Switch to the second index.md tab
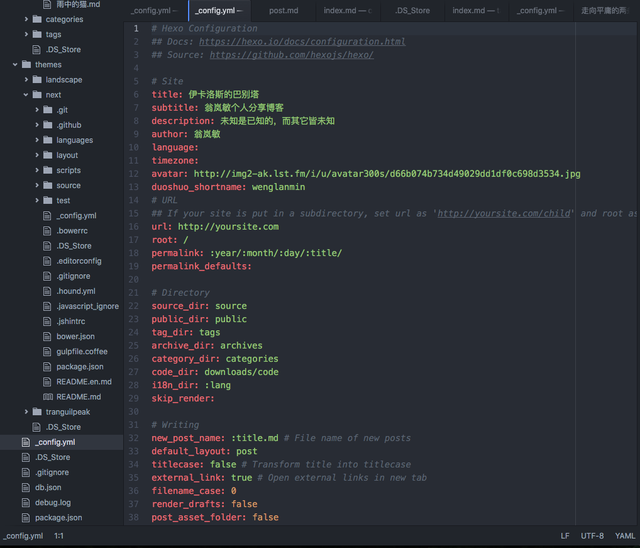 [476, 11]
